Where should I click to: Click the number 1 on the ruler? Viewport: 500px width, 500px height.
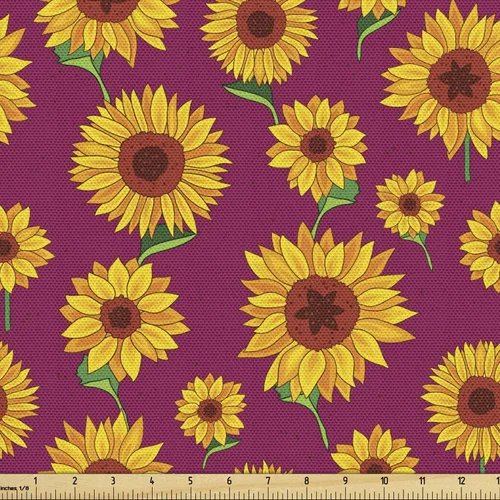36,481
